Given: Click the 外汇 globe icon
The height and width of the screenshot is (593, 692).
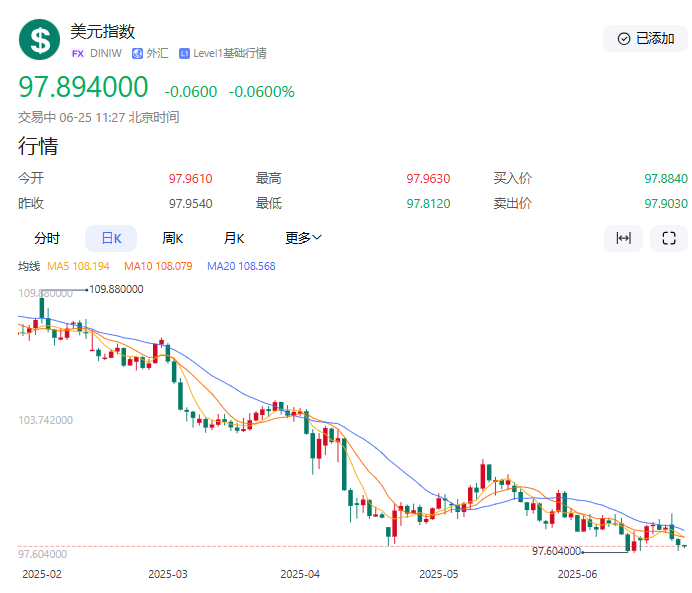Looking at the screenshot, I should tap(137, 53).
